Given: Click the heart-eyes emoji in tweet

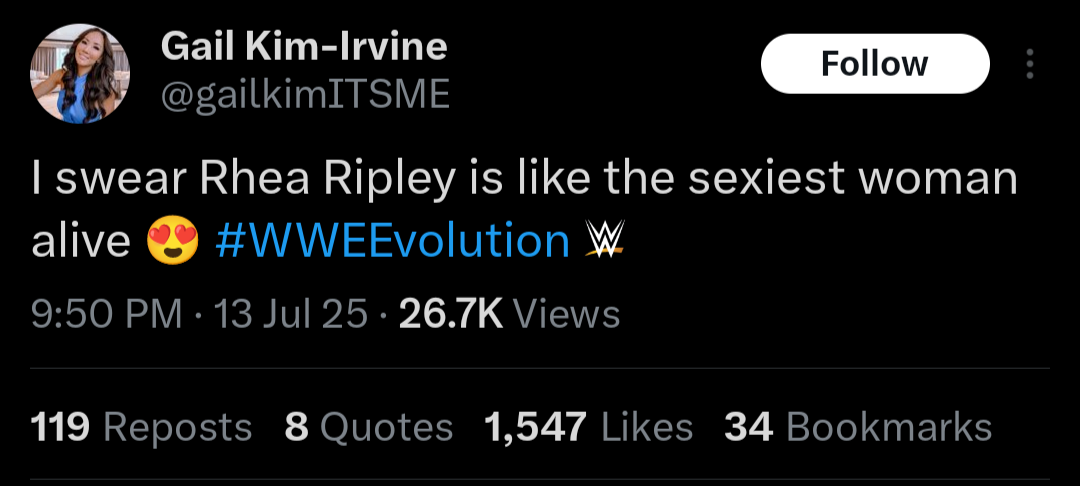Looking at the screenshot, I should click(x=173, y=240).
